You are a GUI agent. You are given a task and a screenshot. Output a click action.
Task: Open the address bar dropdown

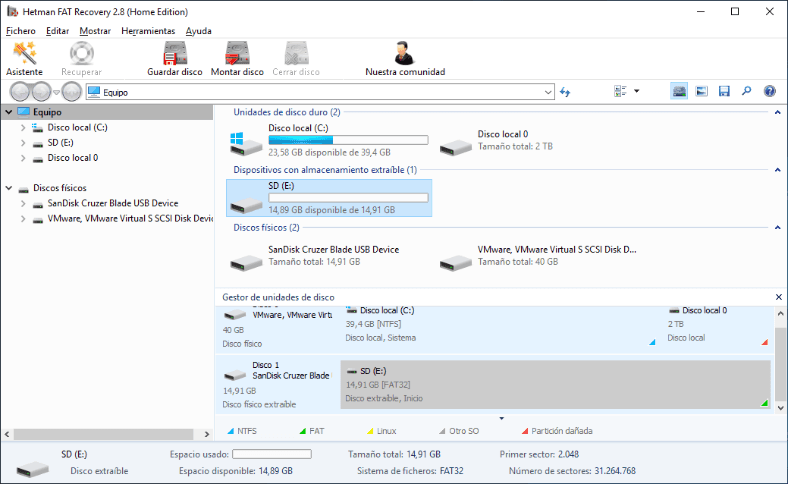(x=548, y=92)
